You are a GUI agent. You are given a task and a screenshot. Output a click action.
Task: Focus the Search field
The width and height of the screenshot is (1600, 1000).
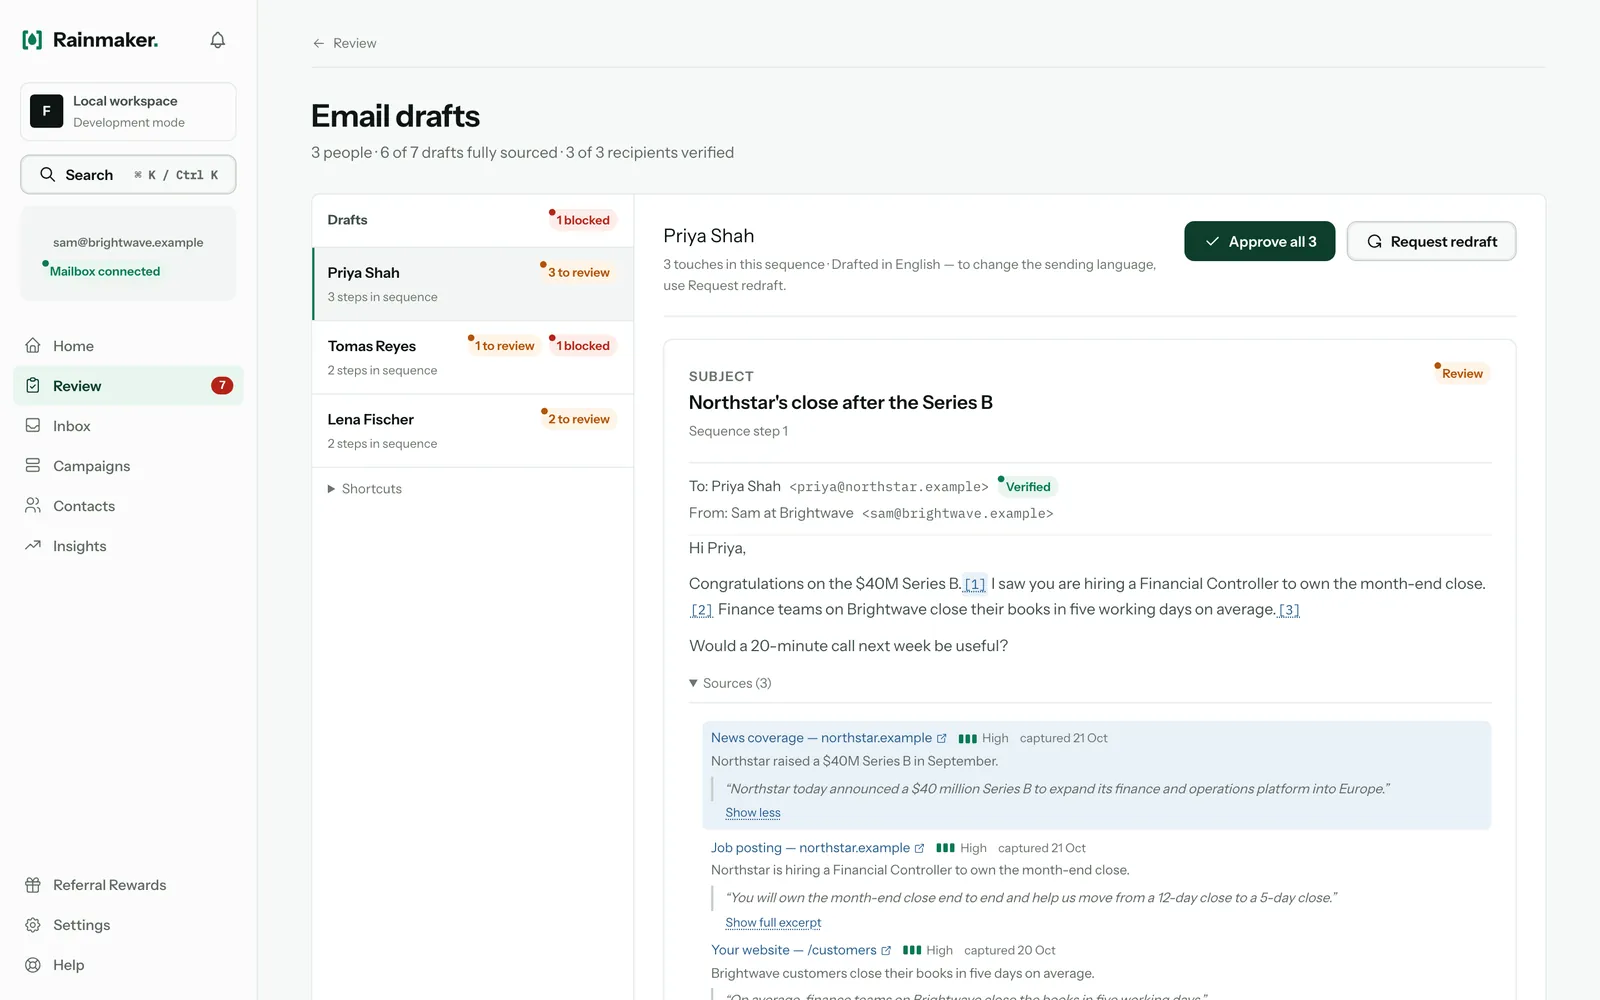128,174
